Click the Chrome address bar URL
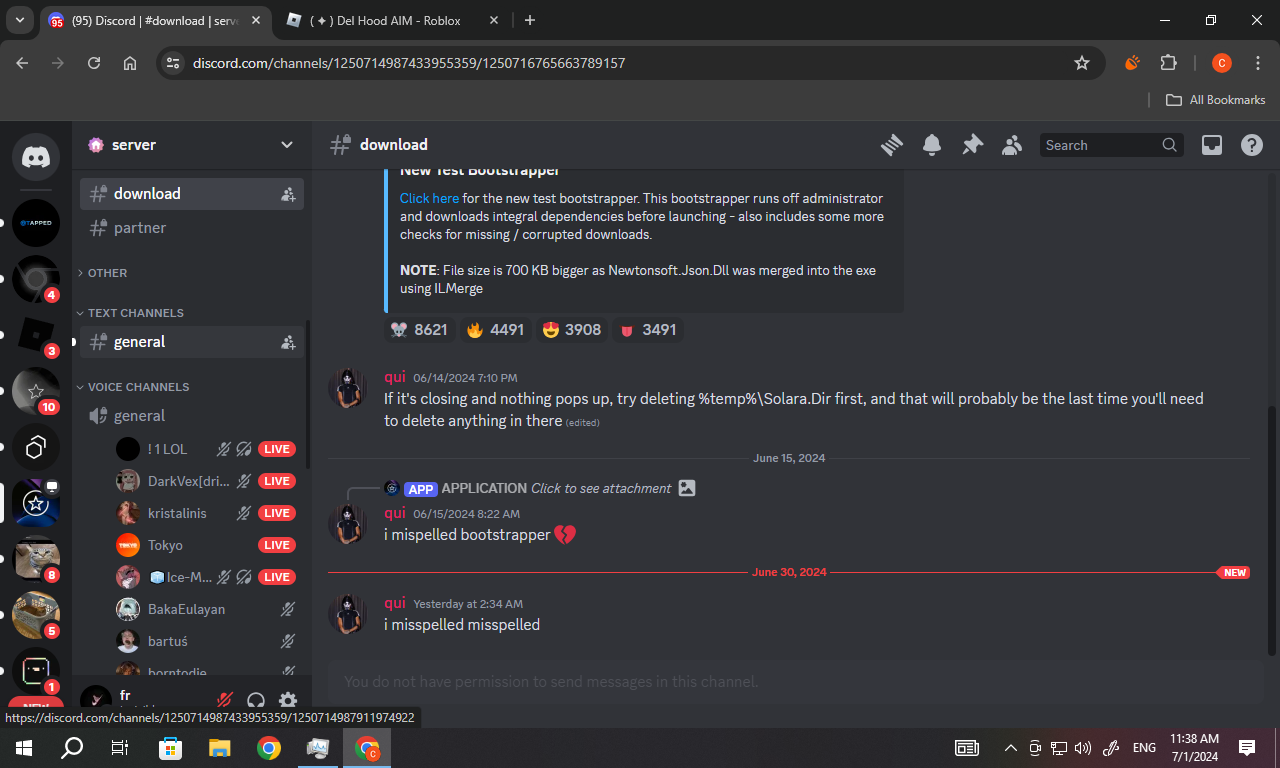The image size is (1280, 768). (x=409, y=63)
